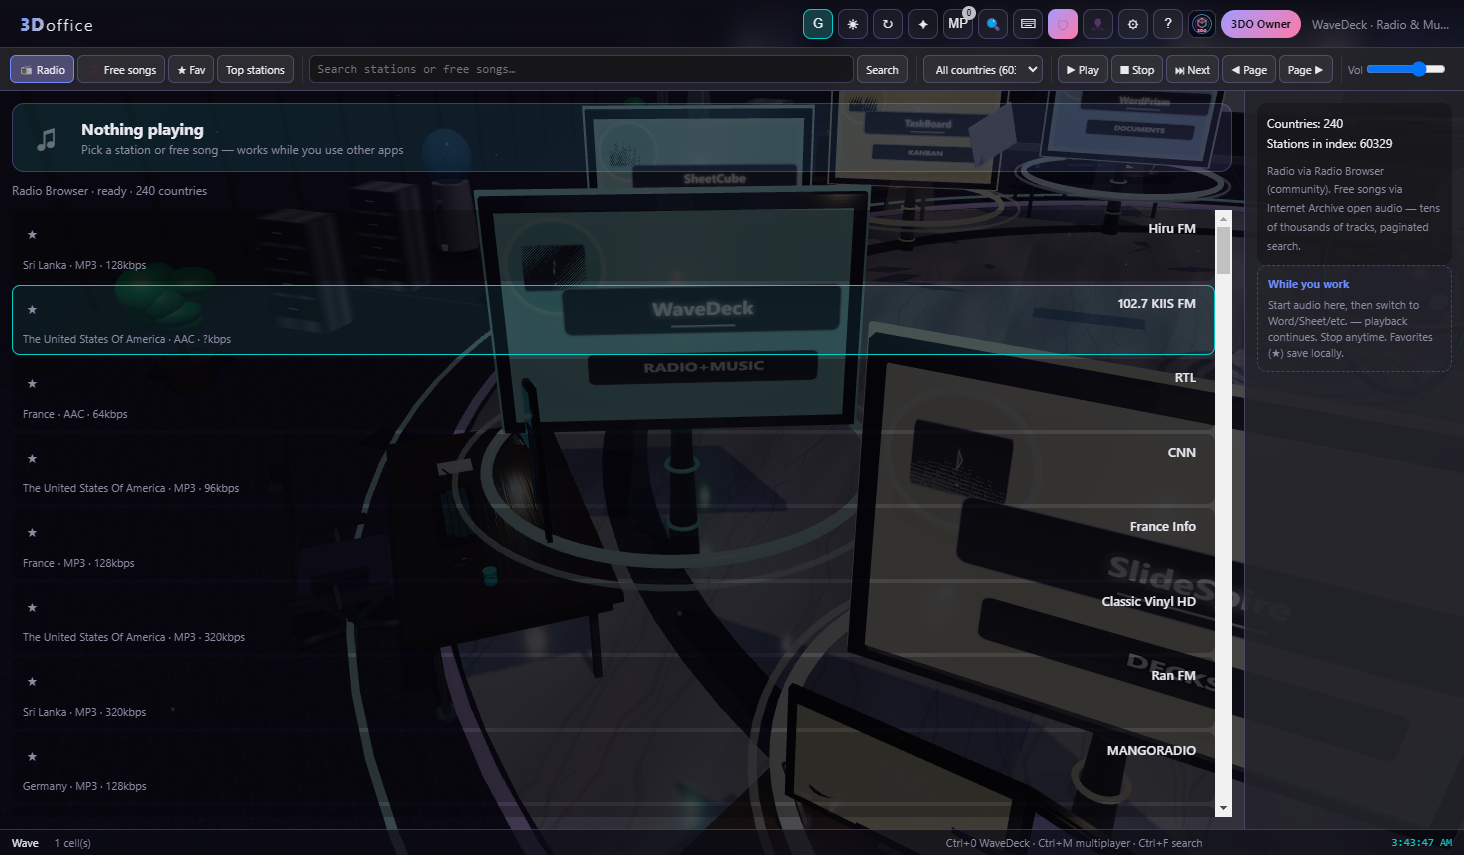
Task: Favorite 102.7 KIIS FM with its star
Action: 32,310
